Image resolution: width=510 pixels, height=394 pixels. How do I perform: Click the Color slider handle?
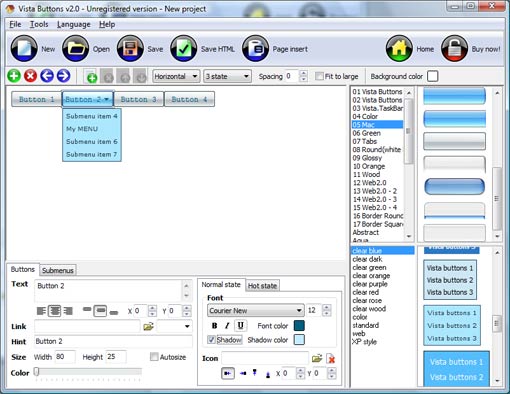(37, 372)
